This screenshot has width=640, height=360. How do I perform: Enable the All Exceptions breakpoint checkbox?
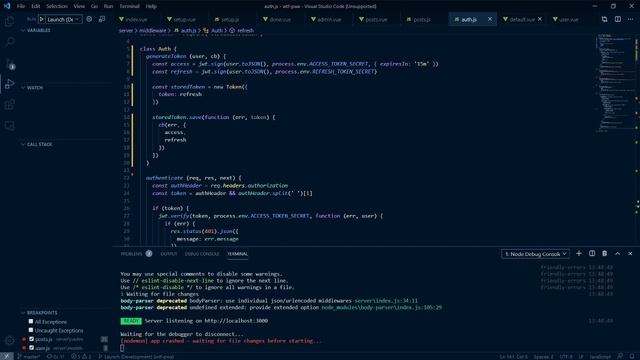31,322
